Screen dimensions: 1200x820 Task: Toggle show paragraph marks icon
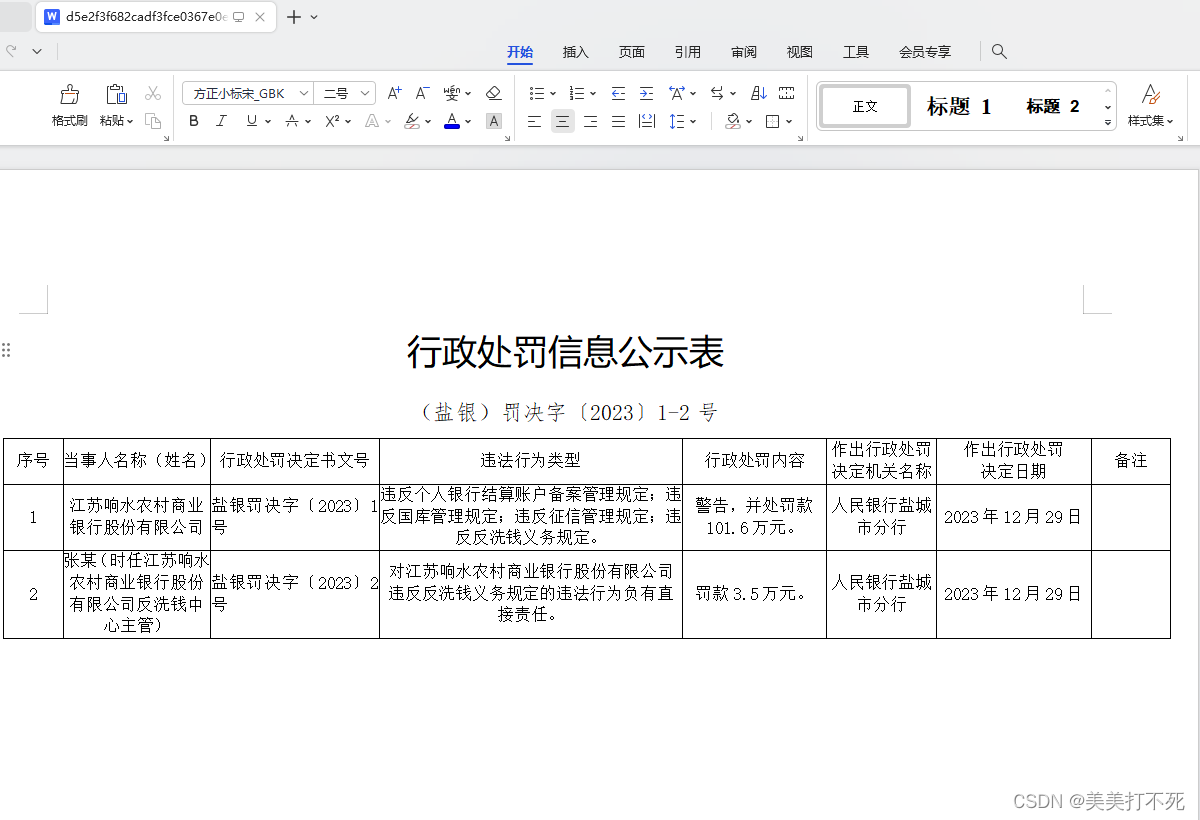click(786, 93)
